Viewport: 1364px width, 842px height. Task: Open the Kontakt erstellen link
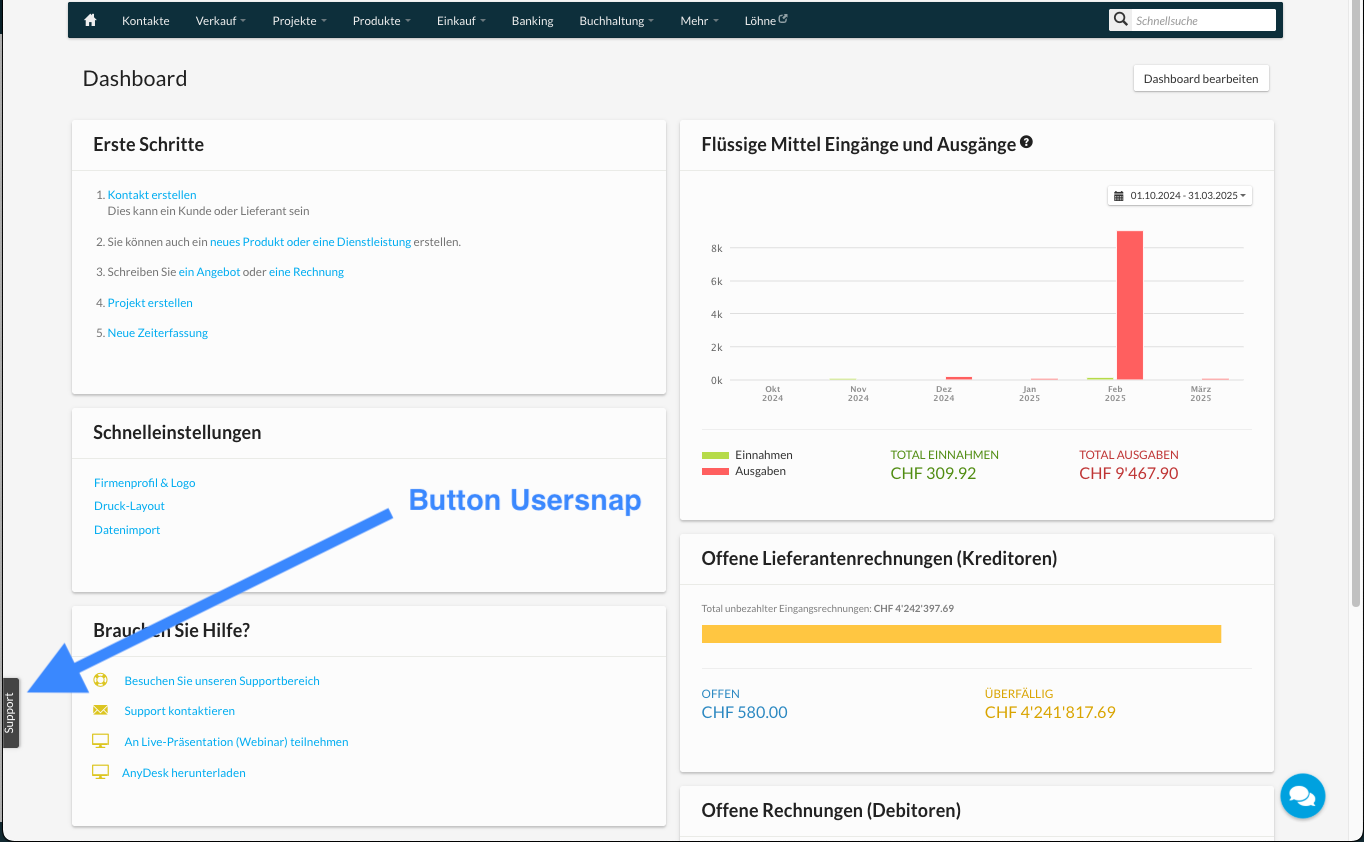pyautogui.click(x=152, y=195)
